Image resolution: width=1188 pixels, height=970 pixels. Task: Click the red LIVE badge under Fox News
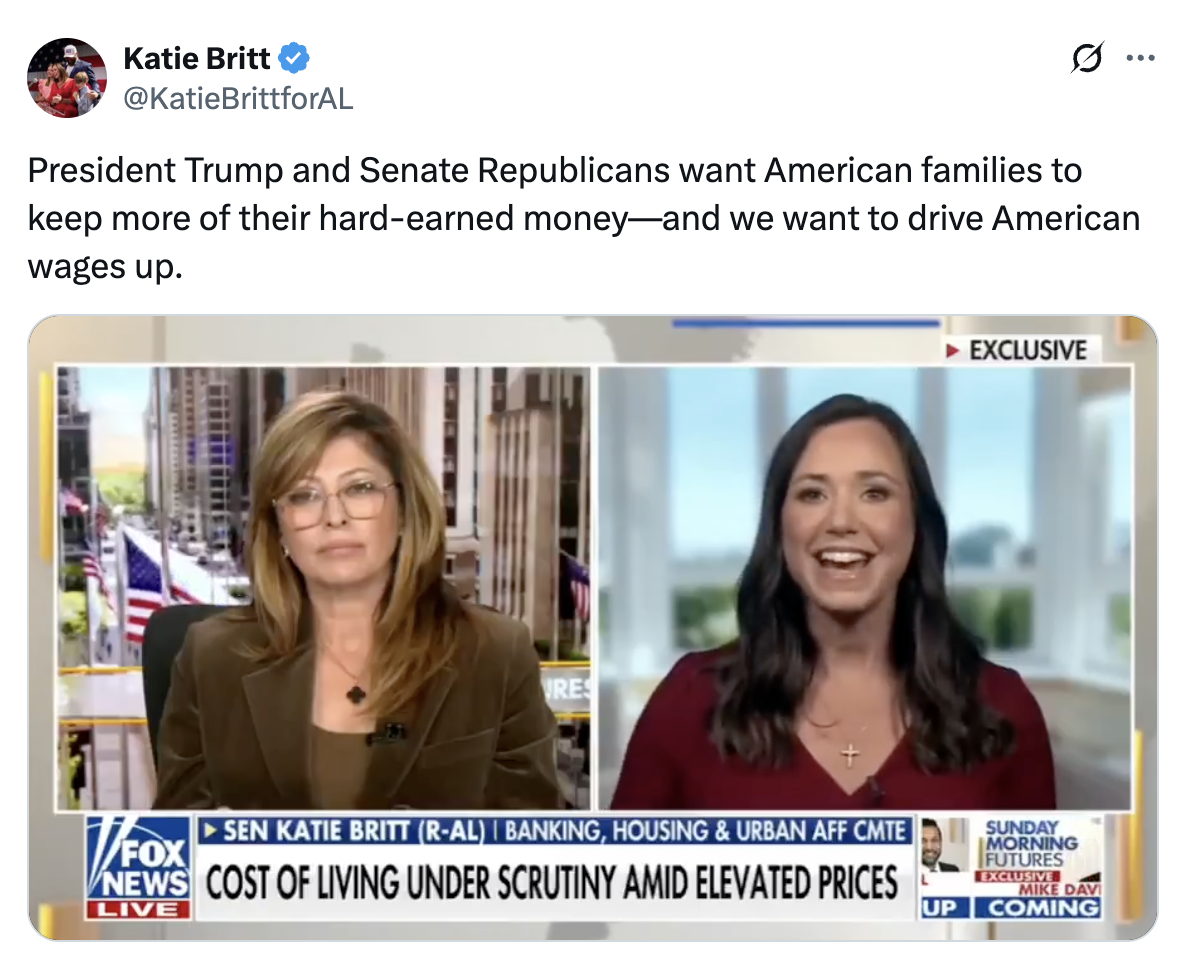(138, 909)
